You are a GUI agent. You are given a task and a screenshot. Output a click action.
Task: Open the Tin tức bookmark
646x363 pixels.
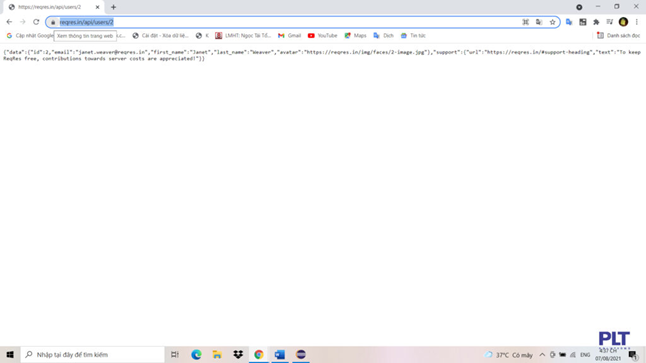(x=413, y=36)
